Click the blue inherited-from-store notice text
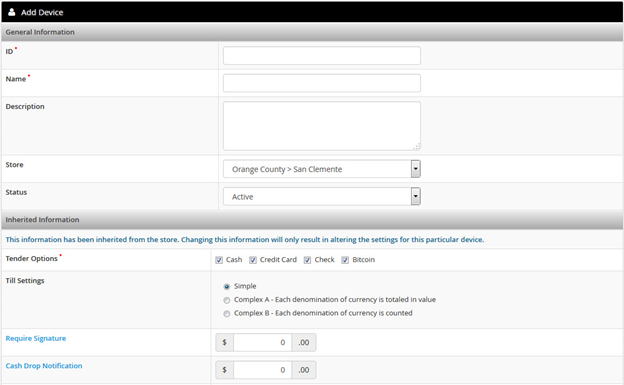The width and height of the screenshot is (624, 385). tap(245, 240)
